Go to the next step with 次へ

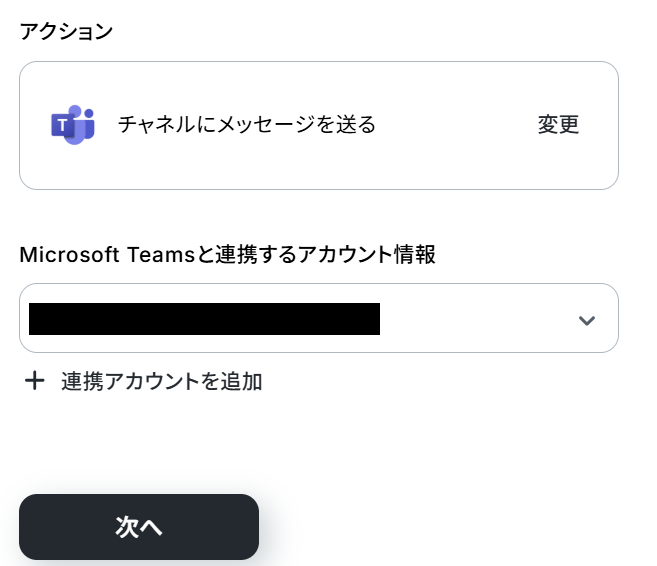139,527
